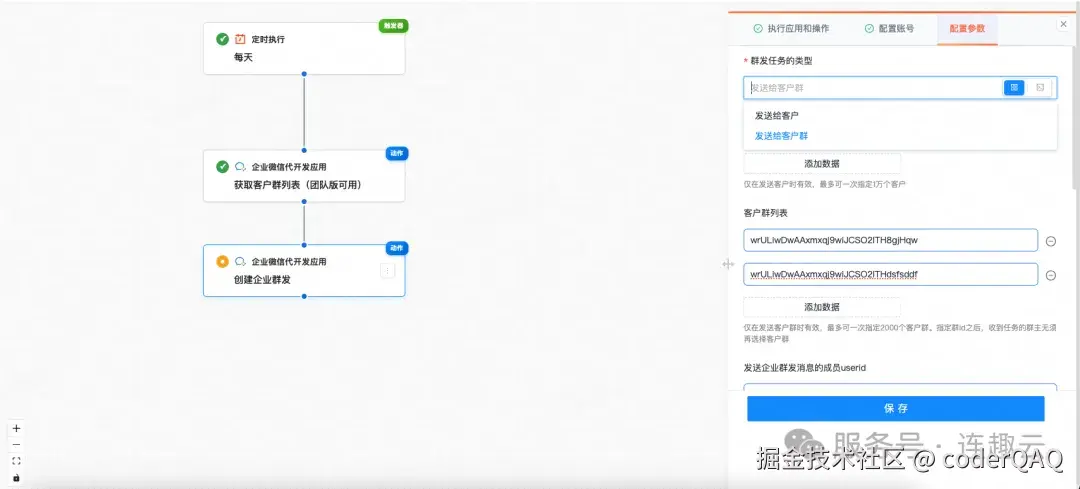This screenshot has height=489, width=1080.
Task: Edit the group ID ending in dsfsddf
Action: tap(891, 274)
